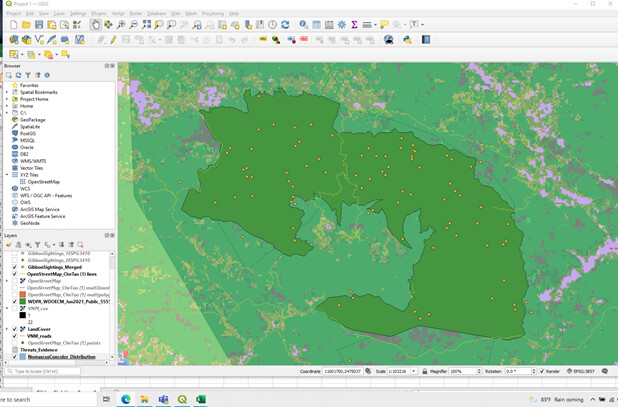
Task: Open the Plugins menu
Action: (99, 13)
